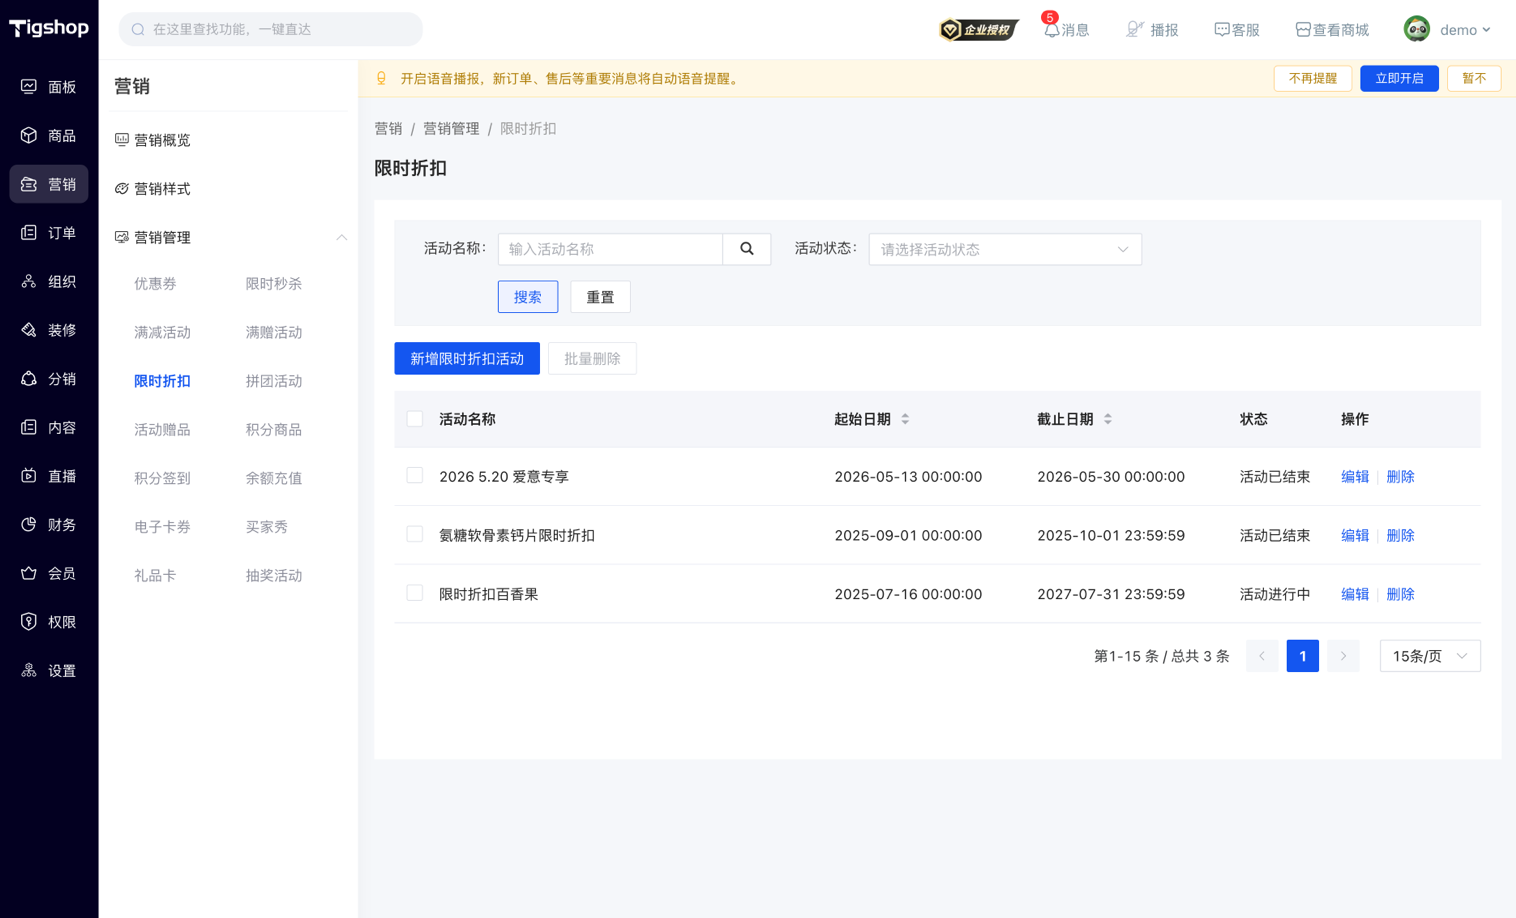
Task: Open 满减活动 menu item
Action: click(162, 332)
